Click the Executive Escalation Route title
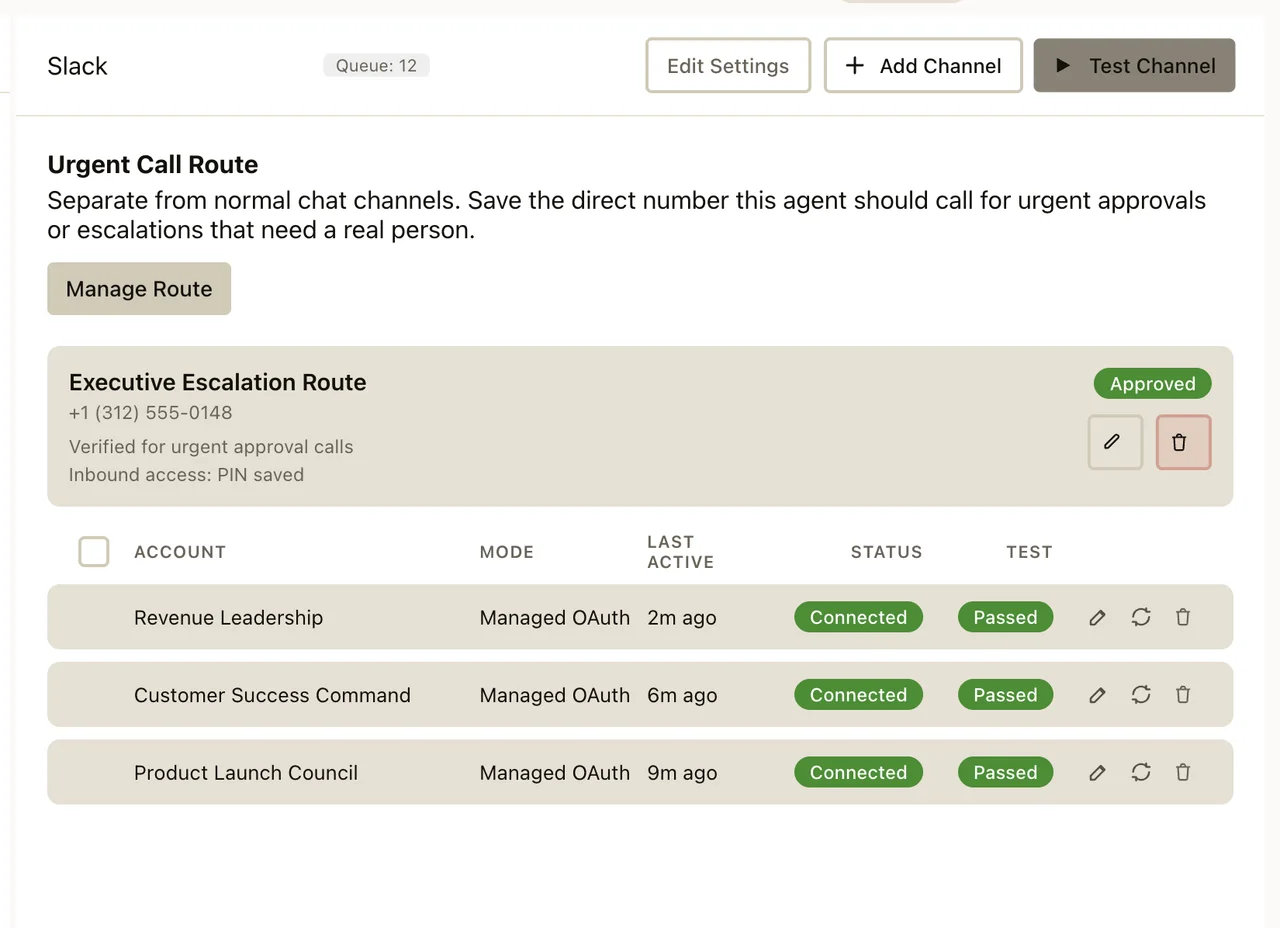The image size is (1280, 928). point(218,382)
